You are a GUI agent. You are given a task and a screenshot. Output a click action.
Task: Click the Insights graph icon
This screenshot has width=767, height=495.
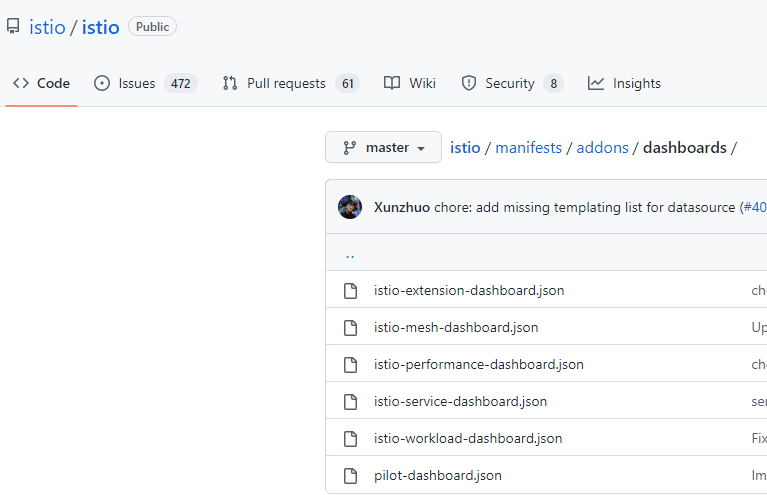tap(596, 83)
